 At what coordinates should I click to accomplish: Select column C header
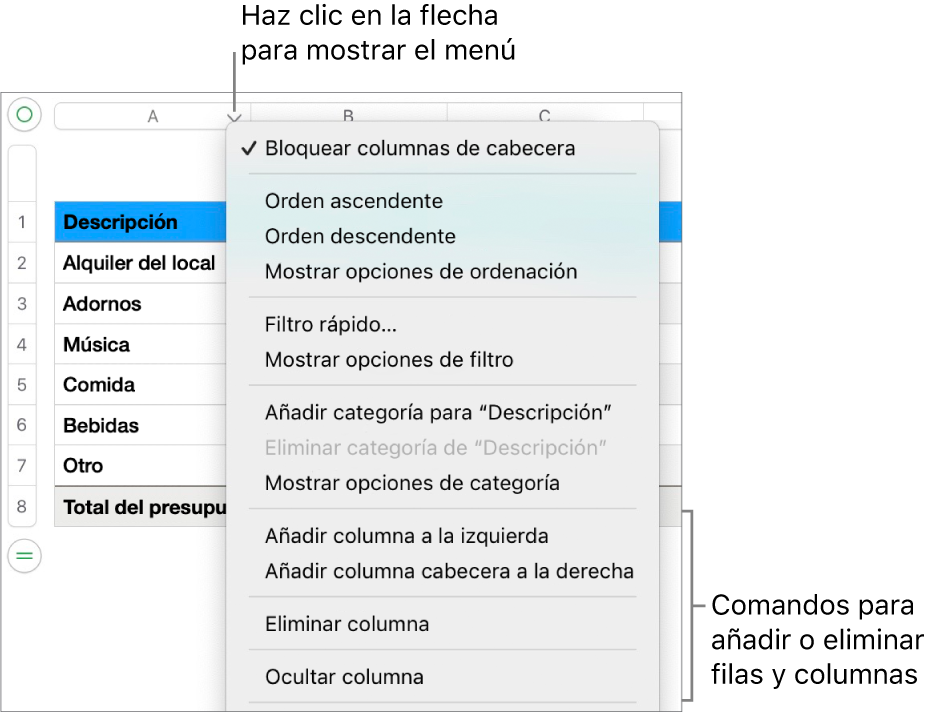click(544, 114)
